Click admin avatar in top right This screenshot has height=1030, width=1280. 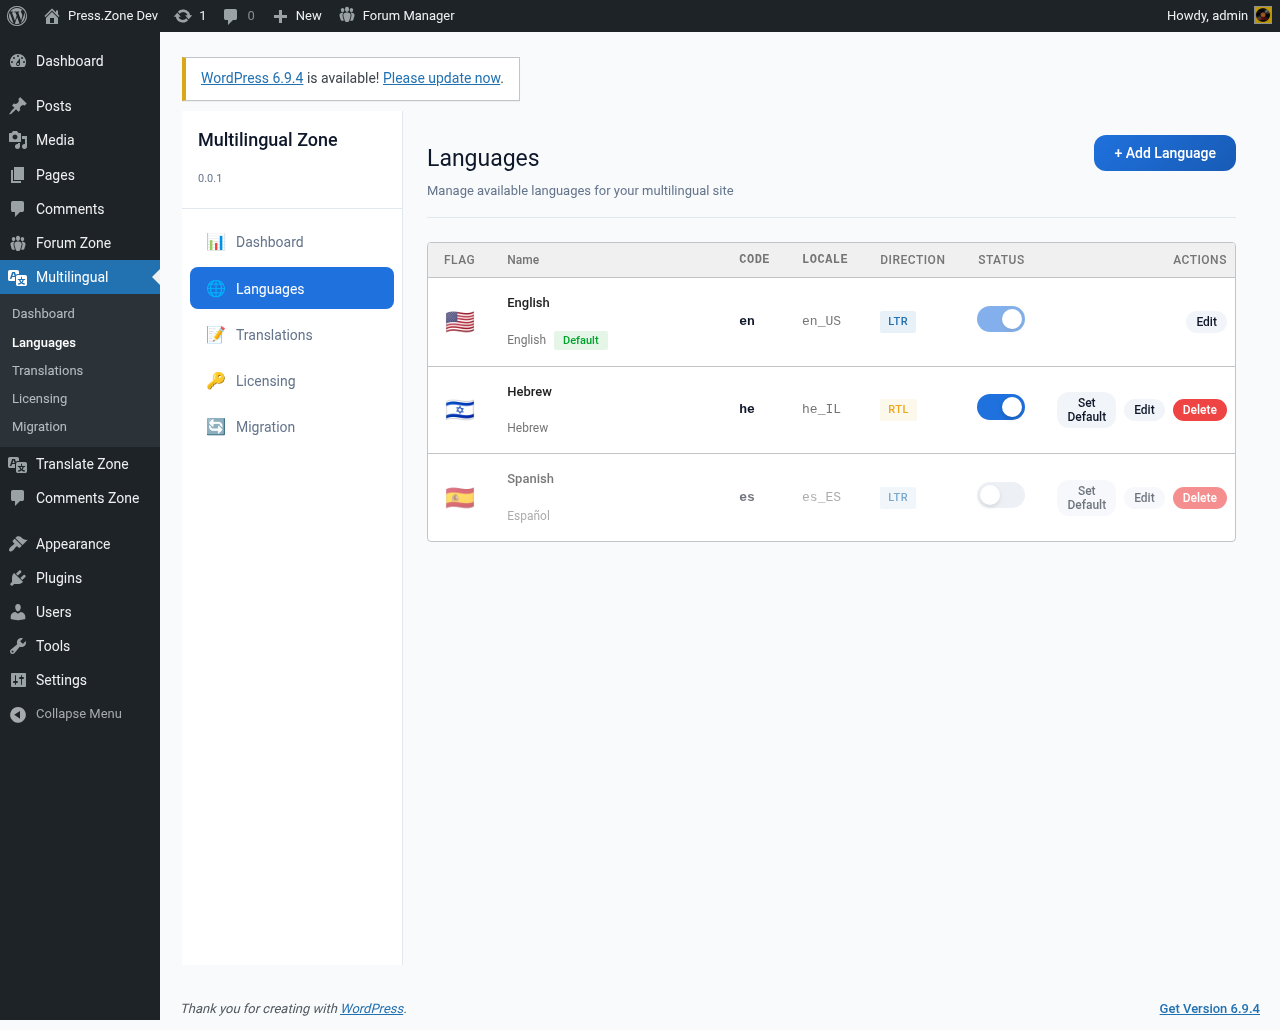(1263, 15)
